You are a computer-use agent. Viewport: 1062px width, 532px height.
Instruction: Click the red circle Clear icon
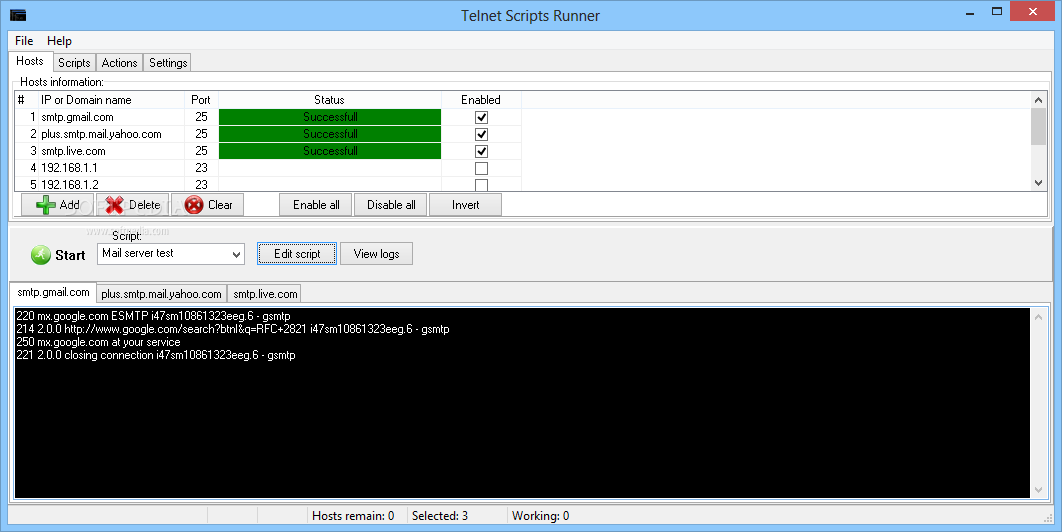point(194,205)
